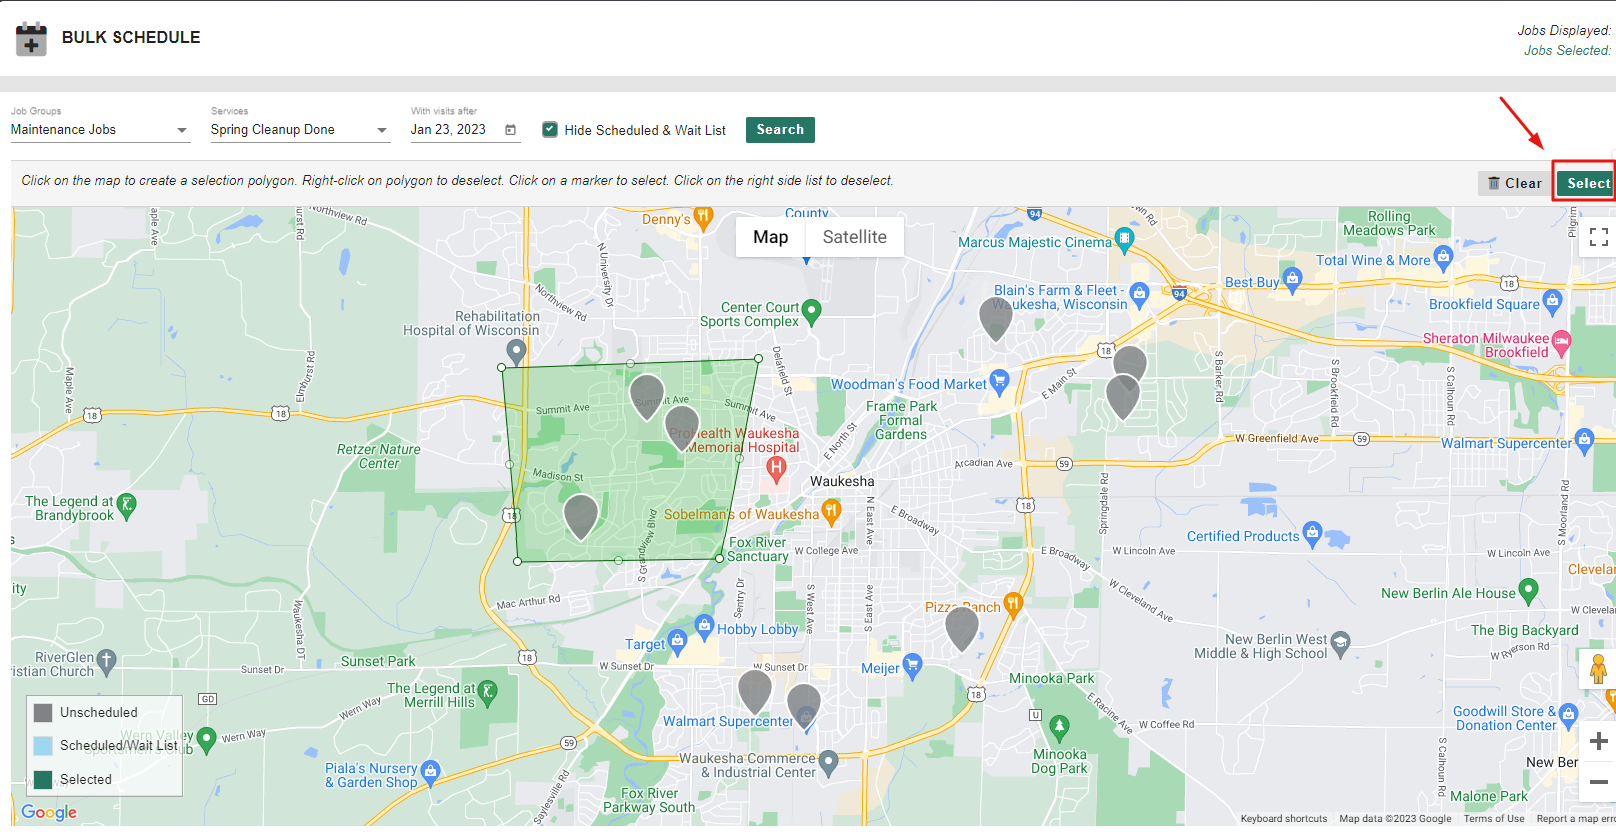1616x835 pixels.
Task: Click the Brookfield Square shopping pin
Action: pos(1552,300)
